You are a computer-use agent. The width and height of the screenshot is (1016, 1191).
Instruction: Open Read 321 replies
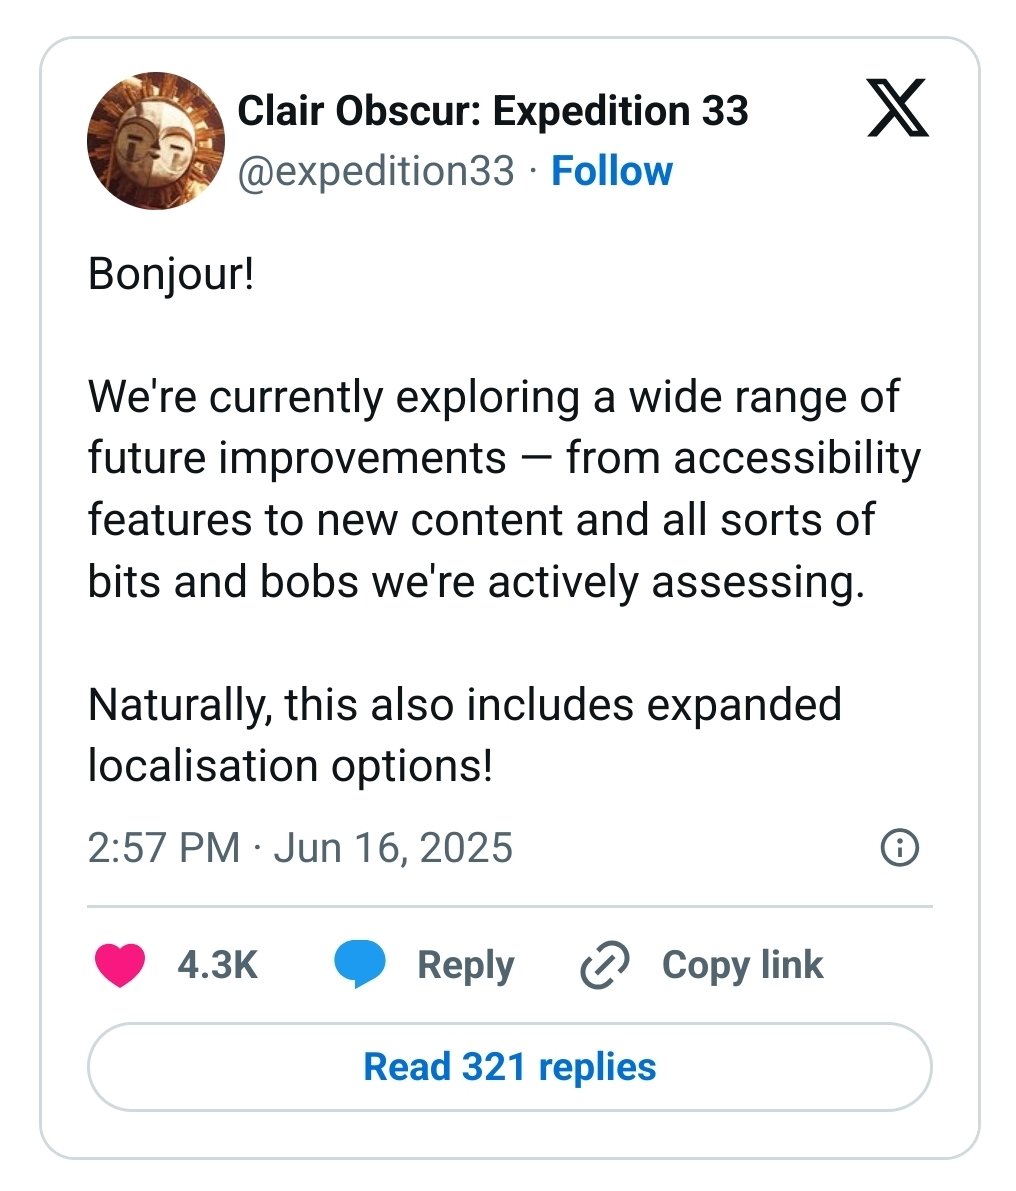[x=510, y=1067]
